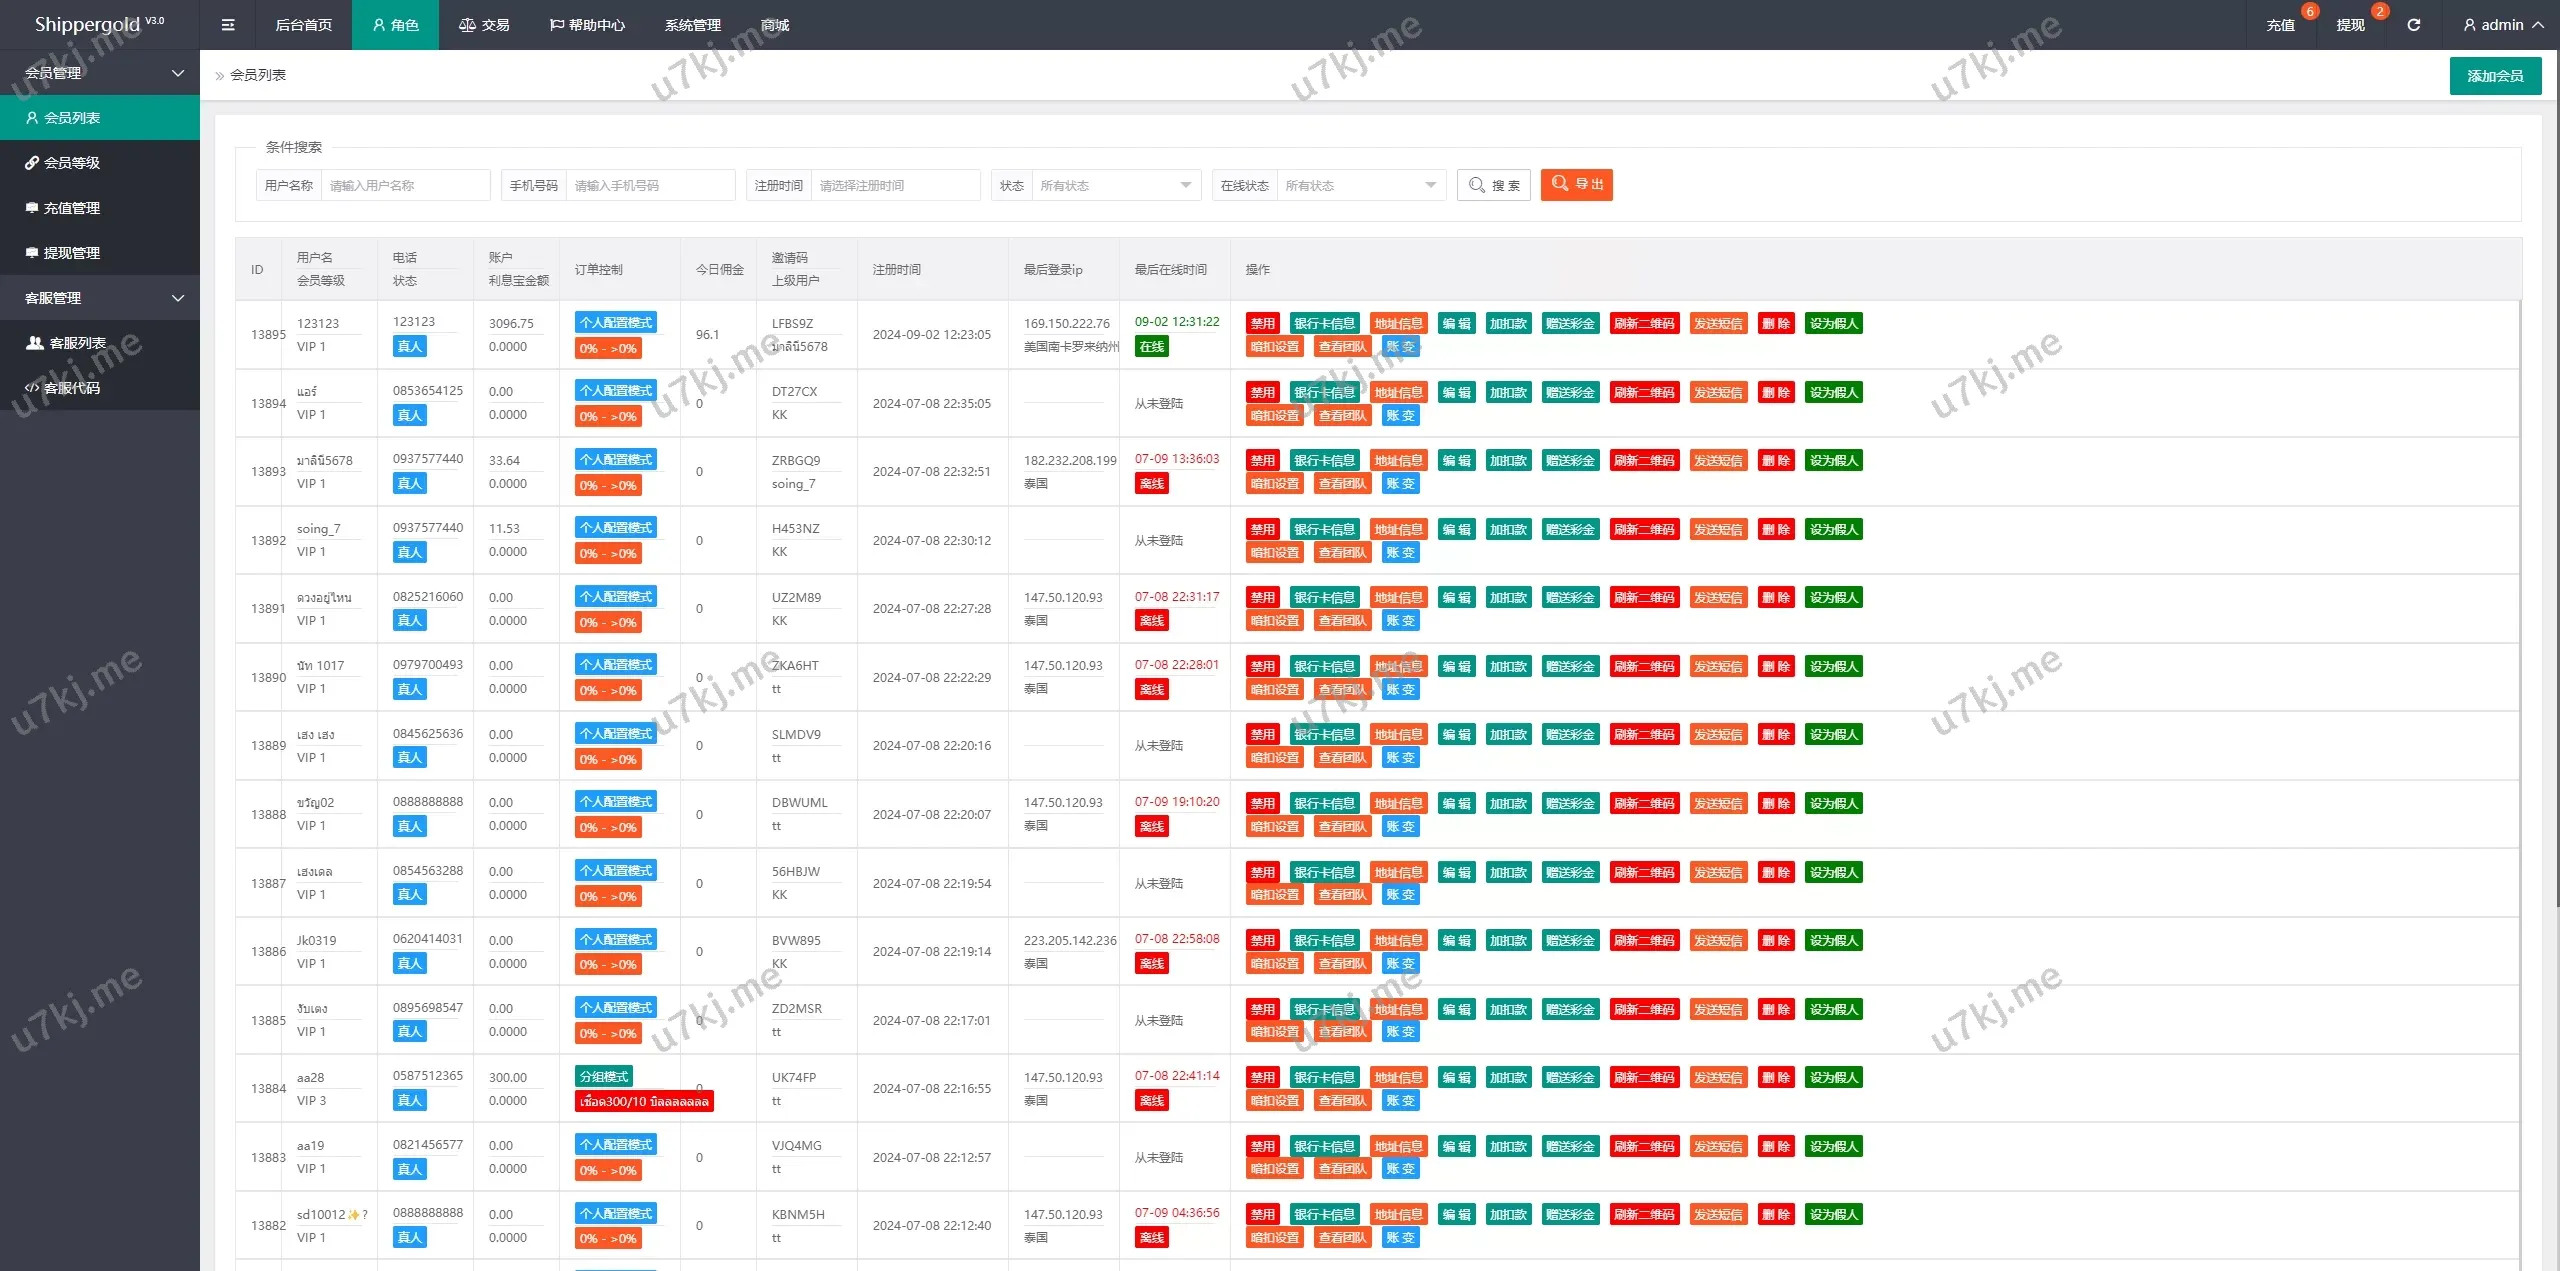
Task: Open 客服代码 in the sidebar
Action: tap(71, 388)
